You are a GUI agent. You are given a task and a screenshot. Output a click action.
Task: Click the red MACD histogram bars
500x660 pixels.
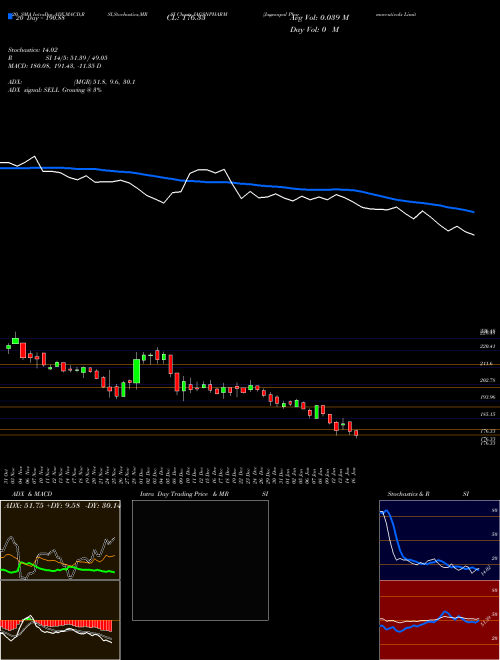click(x=56, y=625)
